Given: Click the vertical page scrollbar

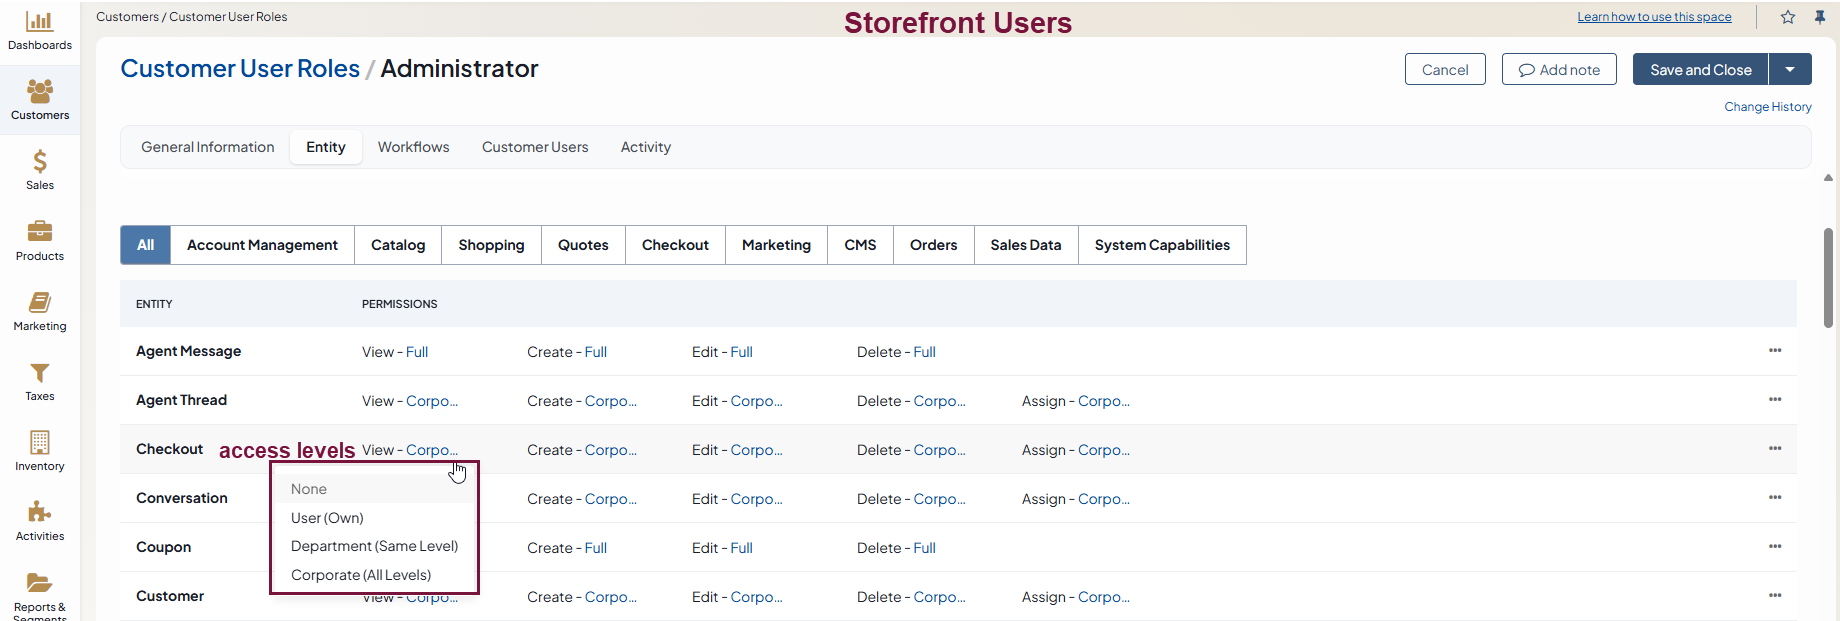Looking at the screenshot, I should 1828,278.
